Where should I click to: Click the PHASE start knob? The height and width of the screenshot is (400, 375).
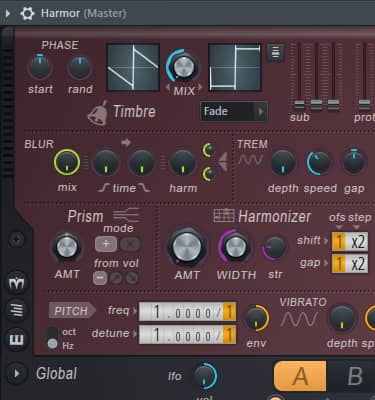pyautogui.click(x=40, y=67)
